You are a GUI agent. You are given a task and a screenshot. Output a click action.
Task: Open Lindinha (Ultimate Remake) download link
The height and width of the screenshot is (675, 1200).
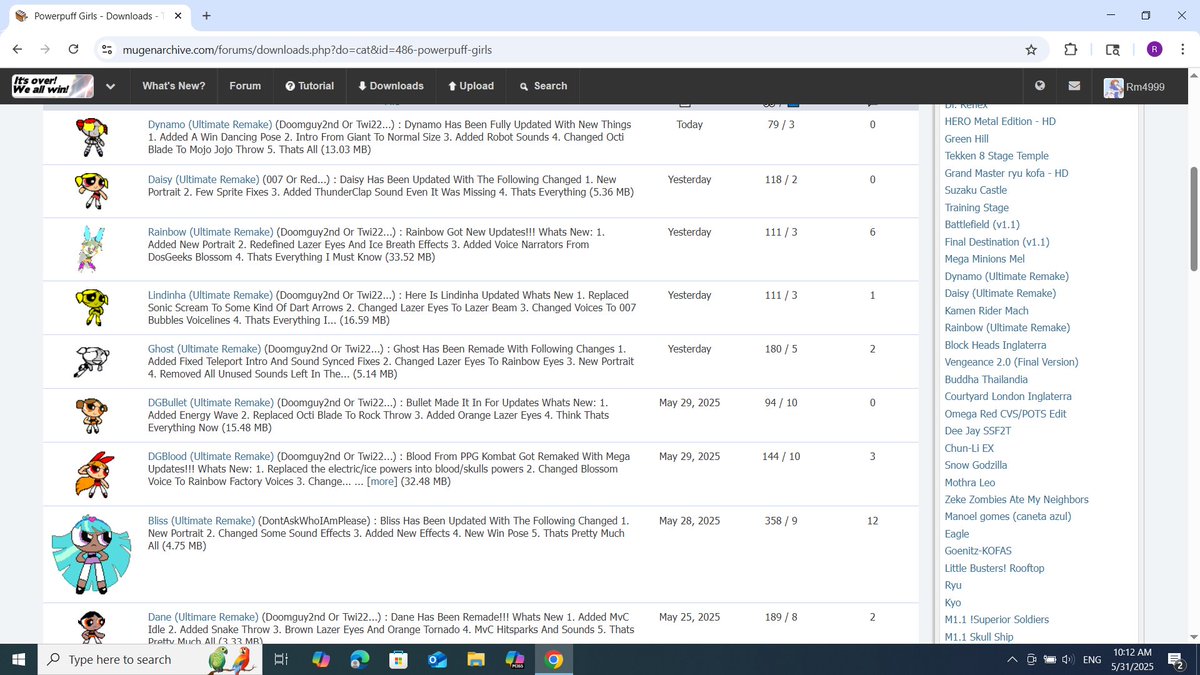pyautogui.click(x=210, y=295)
